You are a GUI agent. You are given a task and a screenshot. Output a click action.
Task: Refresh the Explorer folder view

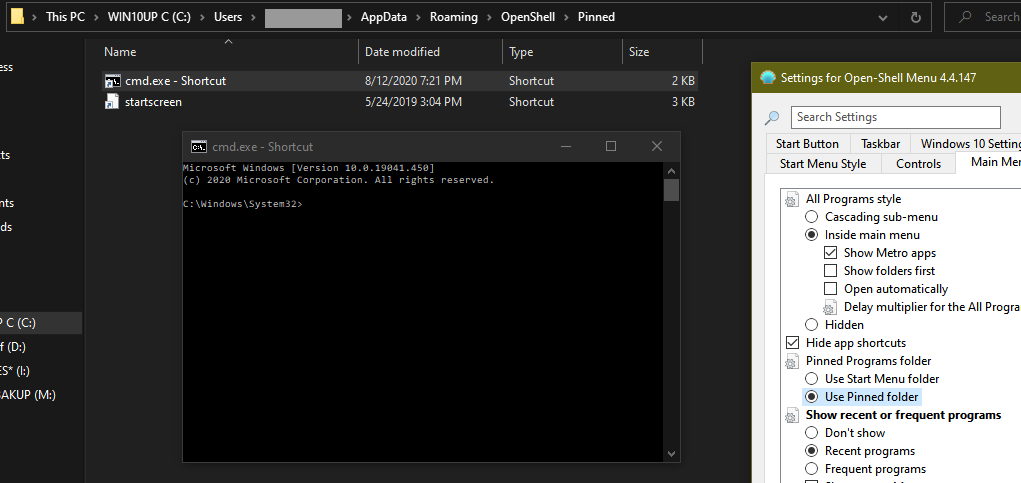click(x=916, y=17)
